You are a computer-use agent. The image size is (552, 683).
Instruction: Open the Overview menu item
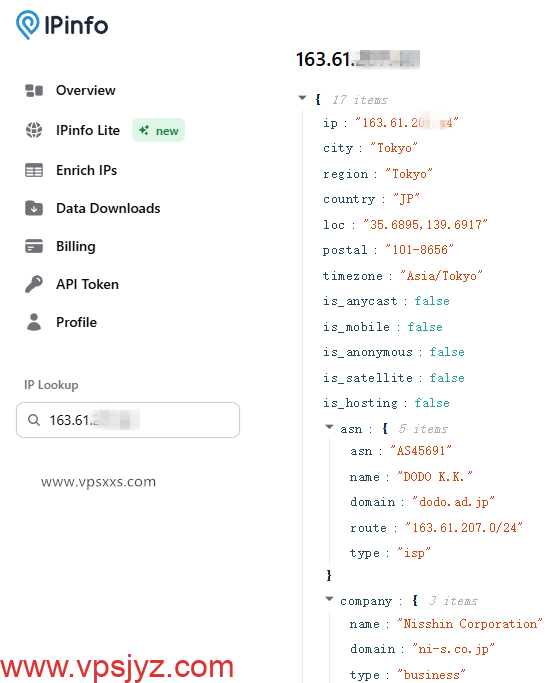[x=71, y=91]
